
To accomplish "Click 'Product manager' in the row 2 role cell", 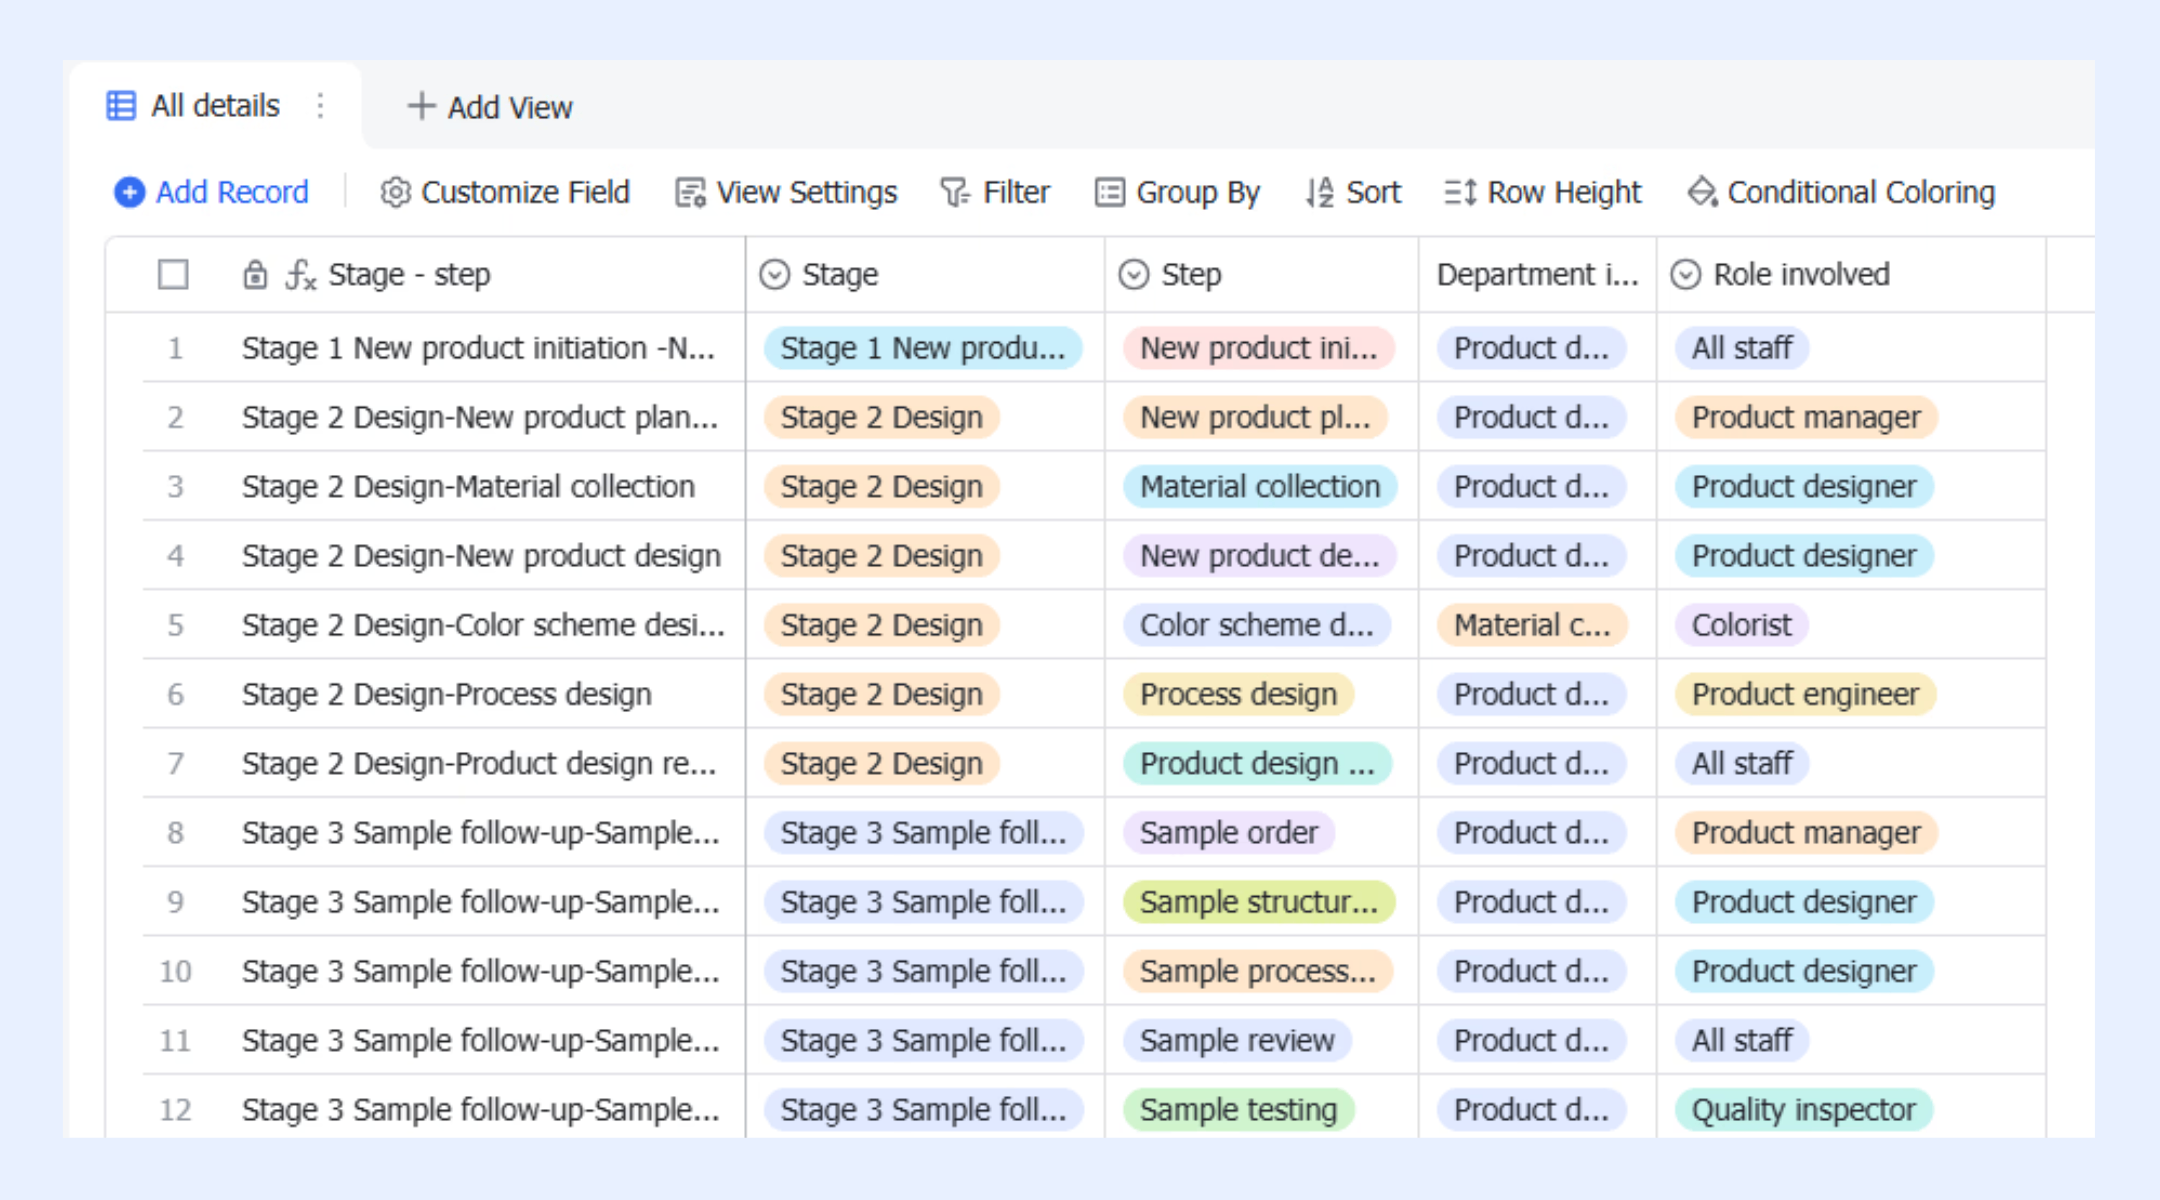I will 1806,417.
